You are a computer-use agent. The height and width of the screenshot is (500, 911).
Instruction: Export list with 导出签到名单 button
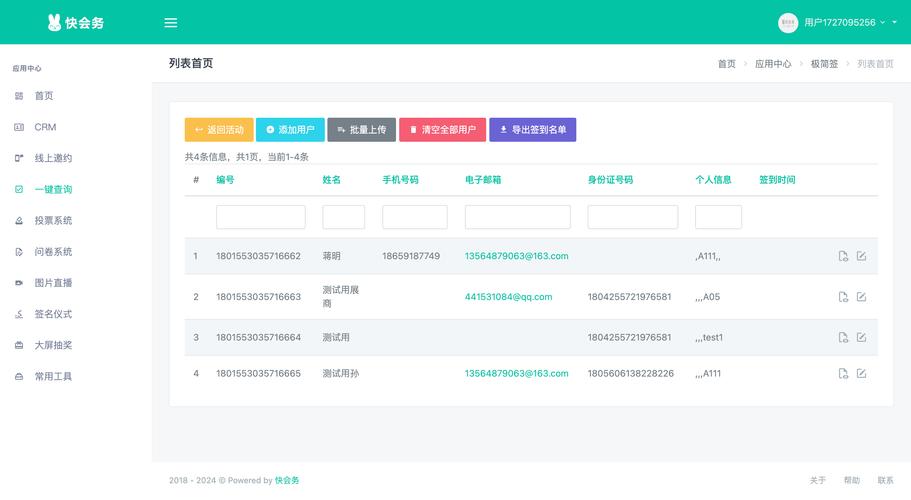pos(532,130)
